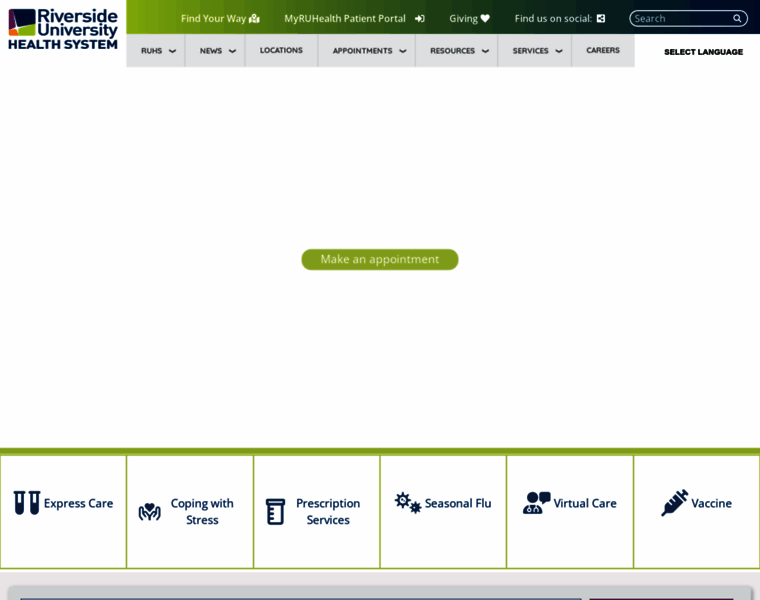
Task: Click the Riverside University Health System logo
Action: point(63,28)
